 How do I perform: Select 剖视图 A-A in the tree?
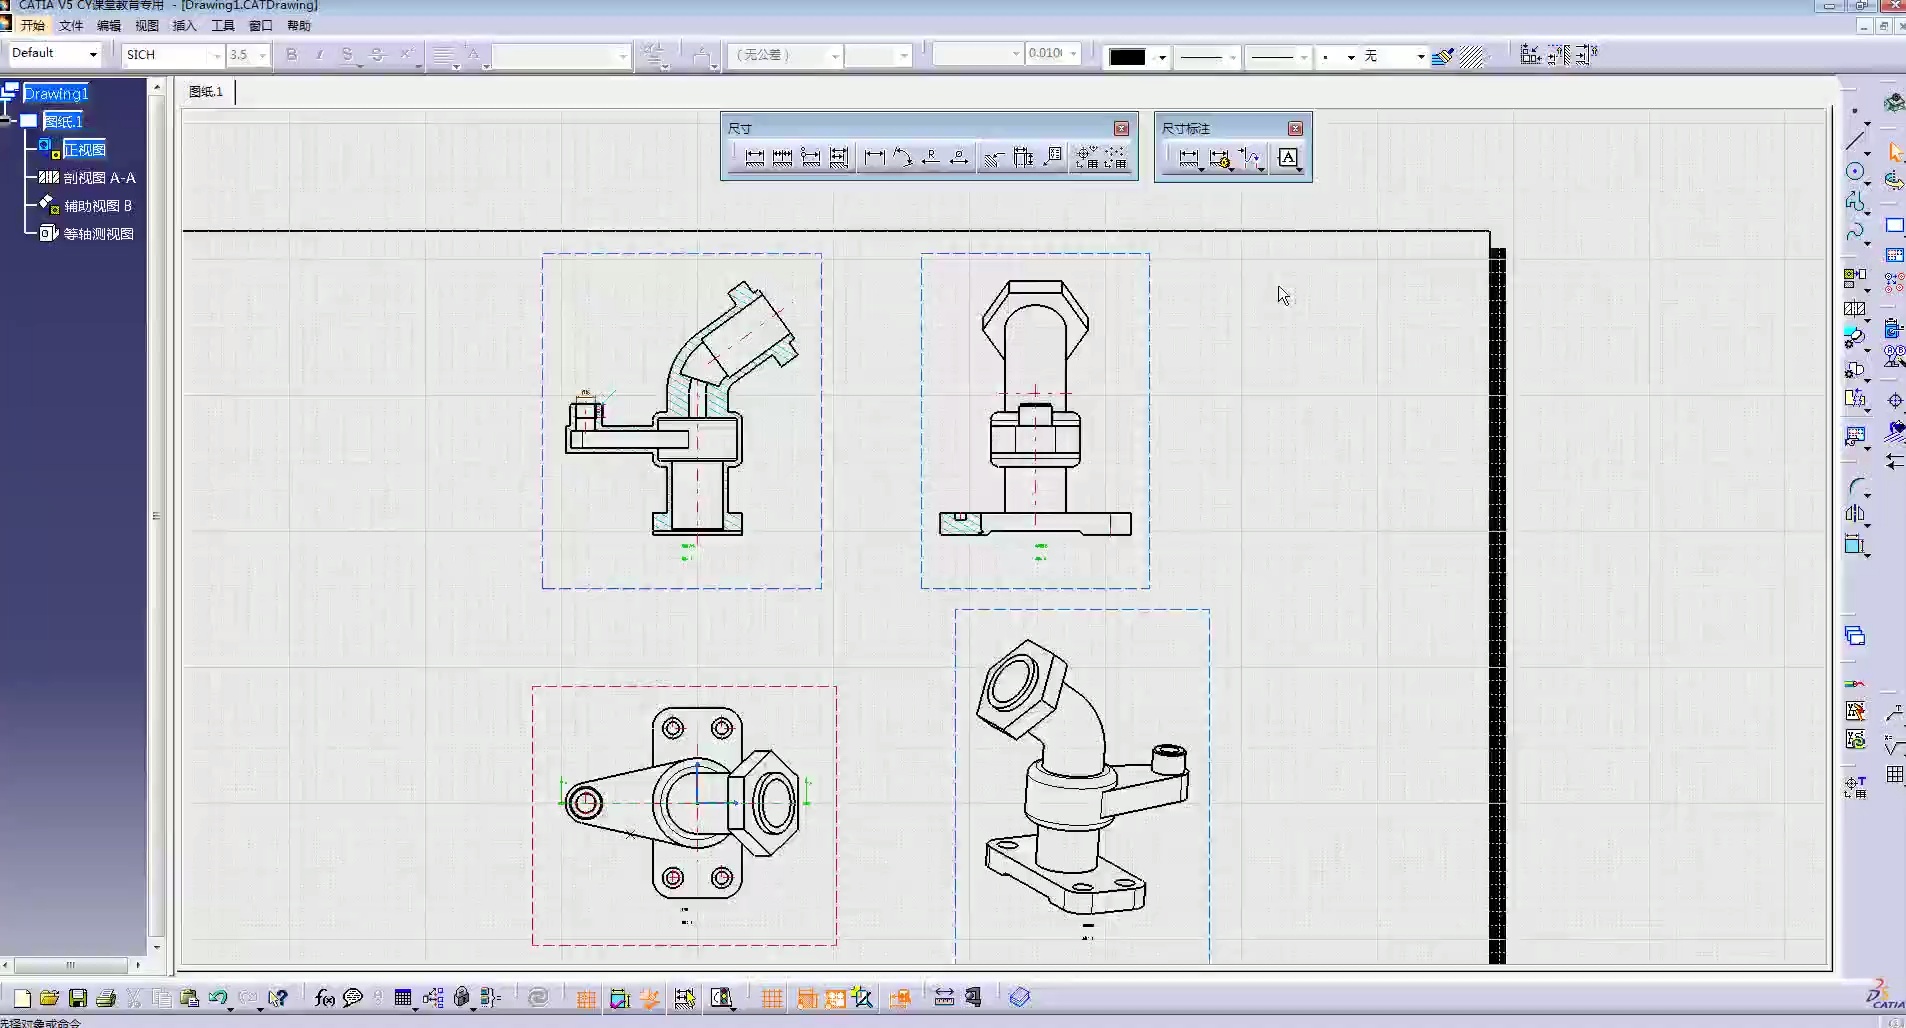[99, 178]
